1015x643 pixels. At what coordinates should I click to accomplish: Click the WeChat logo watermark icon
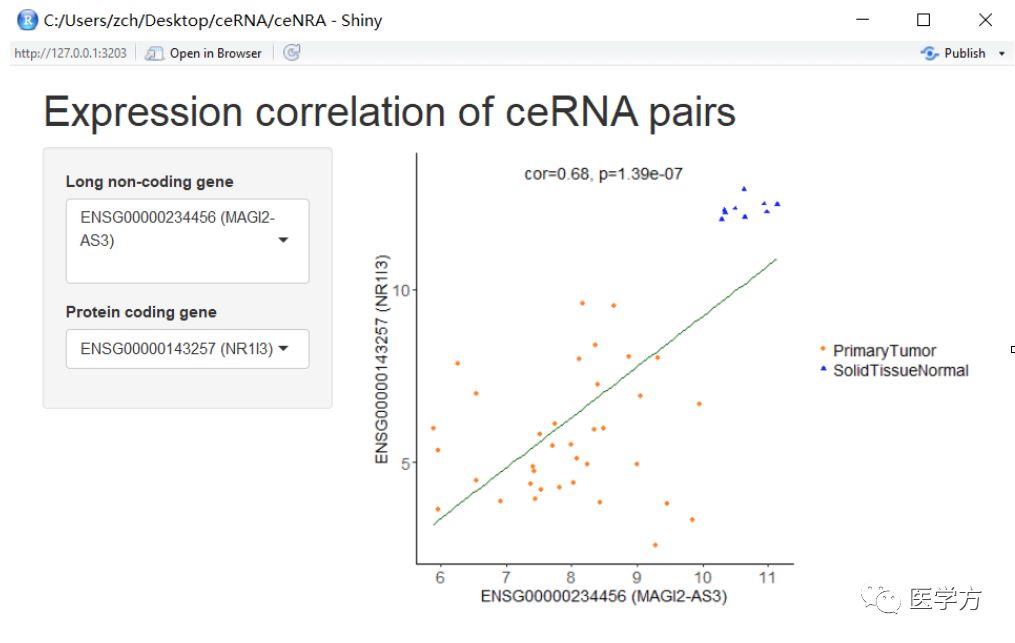pyautogui.click(x=880, y=599)
